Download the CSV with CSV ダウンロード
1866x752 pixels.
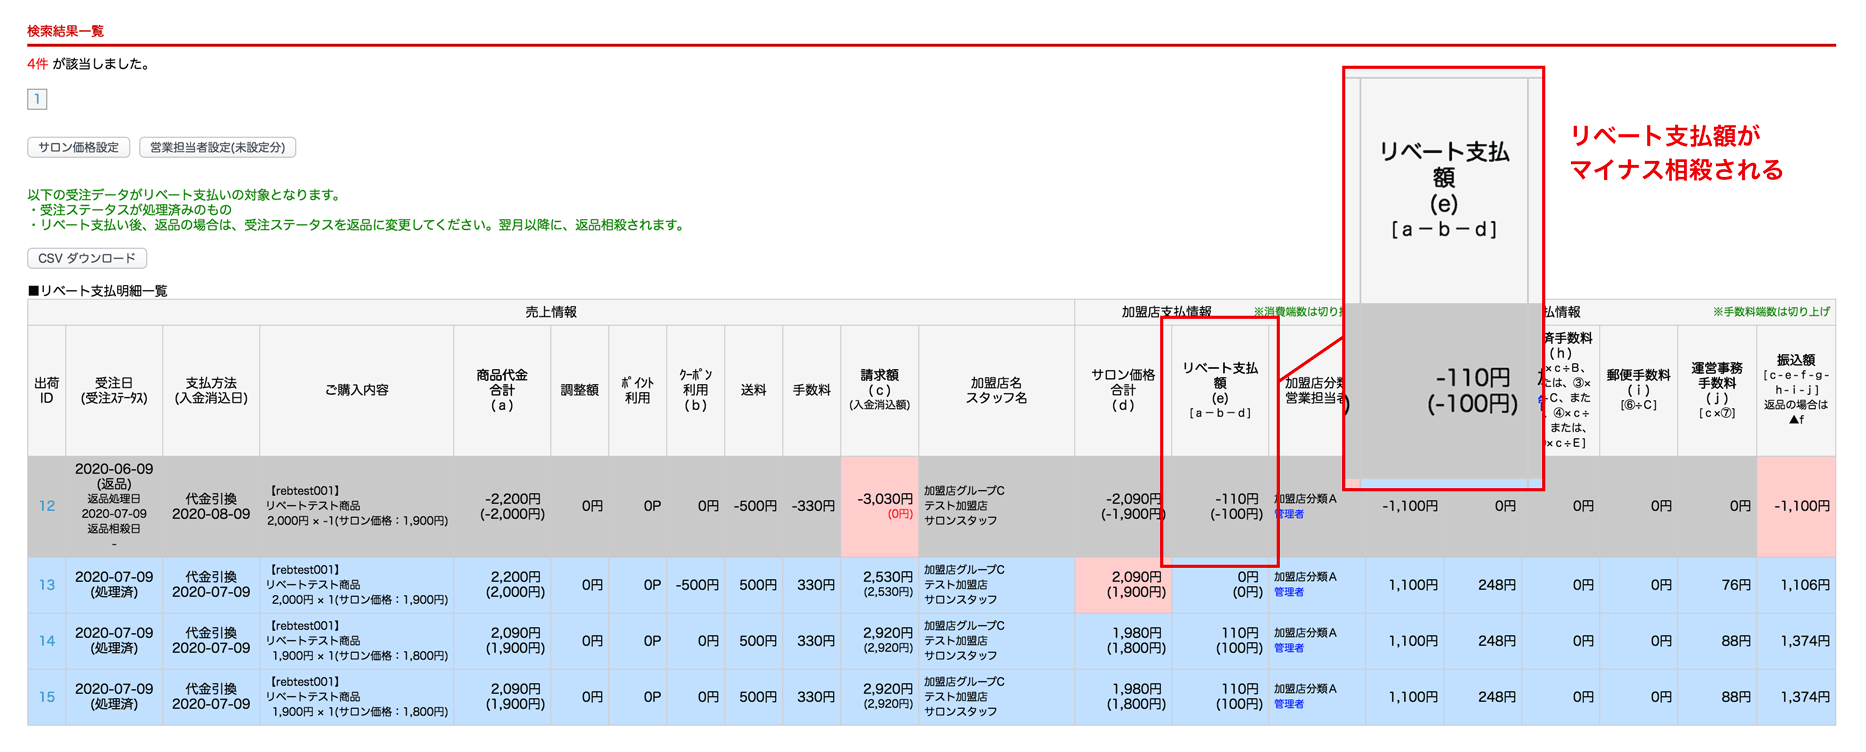click(x=87, y=258)
